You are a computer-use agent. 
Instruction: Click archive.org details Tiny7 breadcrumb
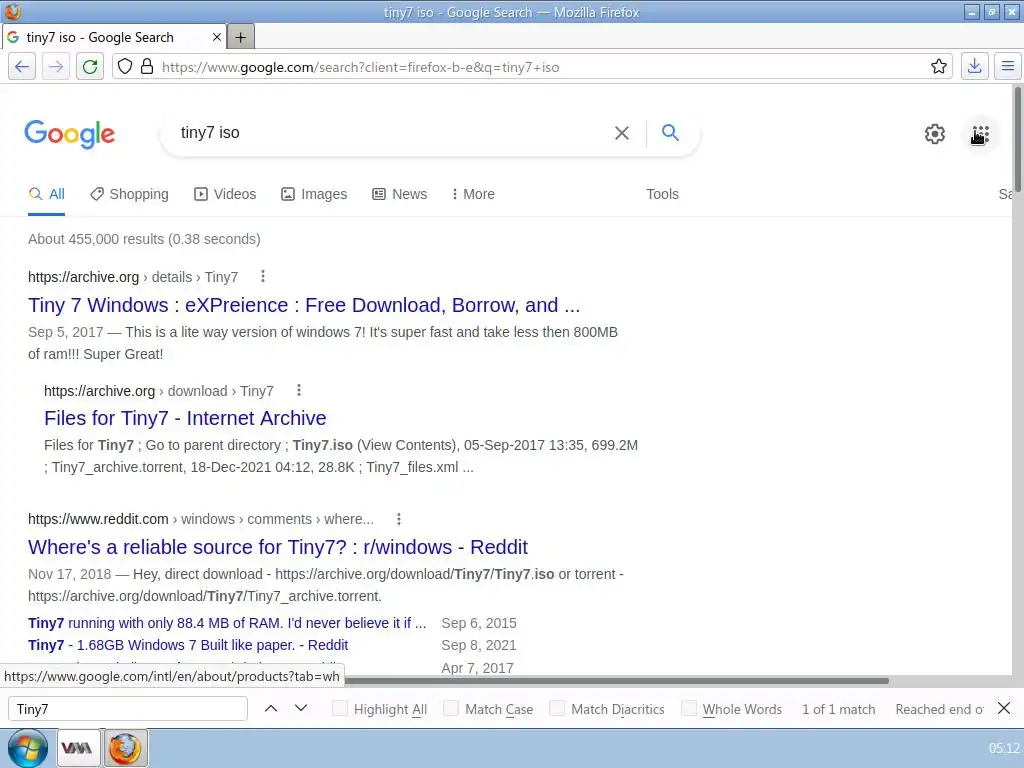(133, 277)
